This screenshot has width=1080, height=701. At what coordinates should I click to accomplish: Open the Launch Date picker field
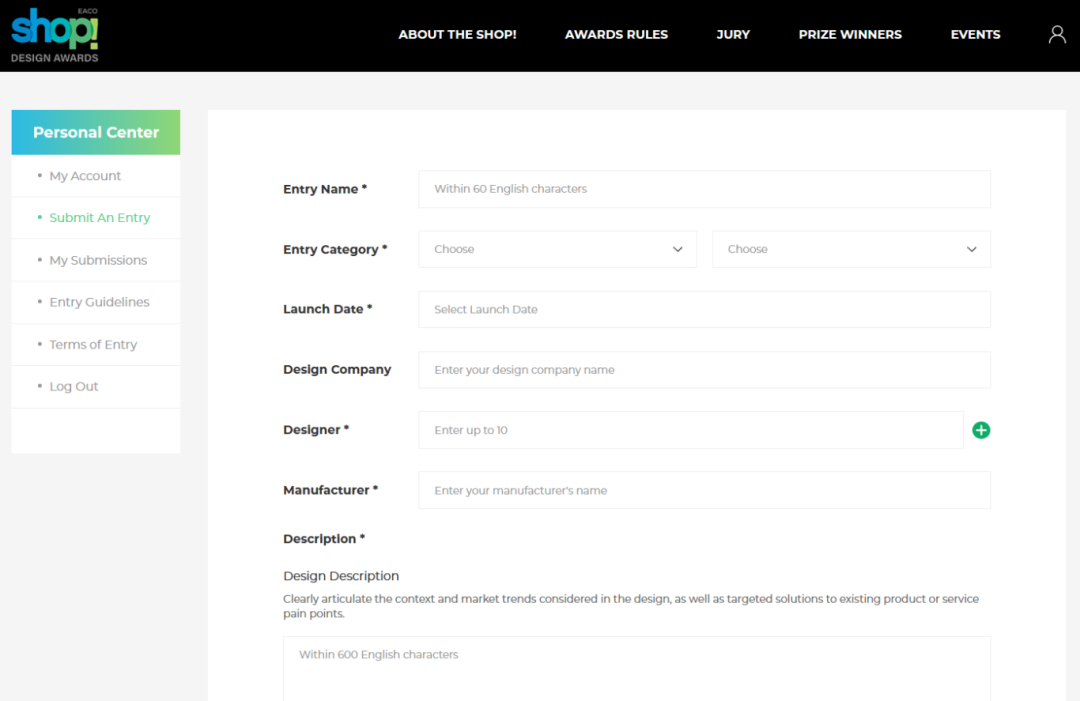(704, 310)
